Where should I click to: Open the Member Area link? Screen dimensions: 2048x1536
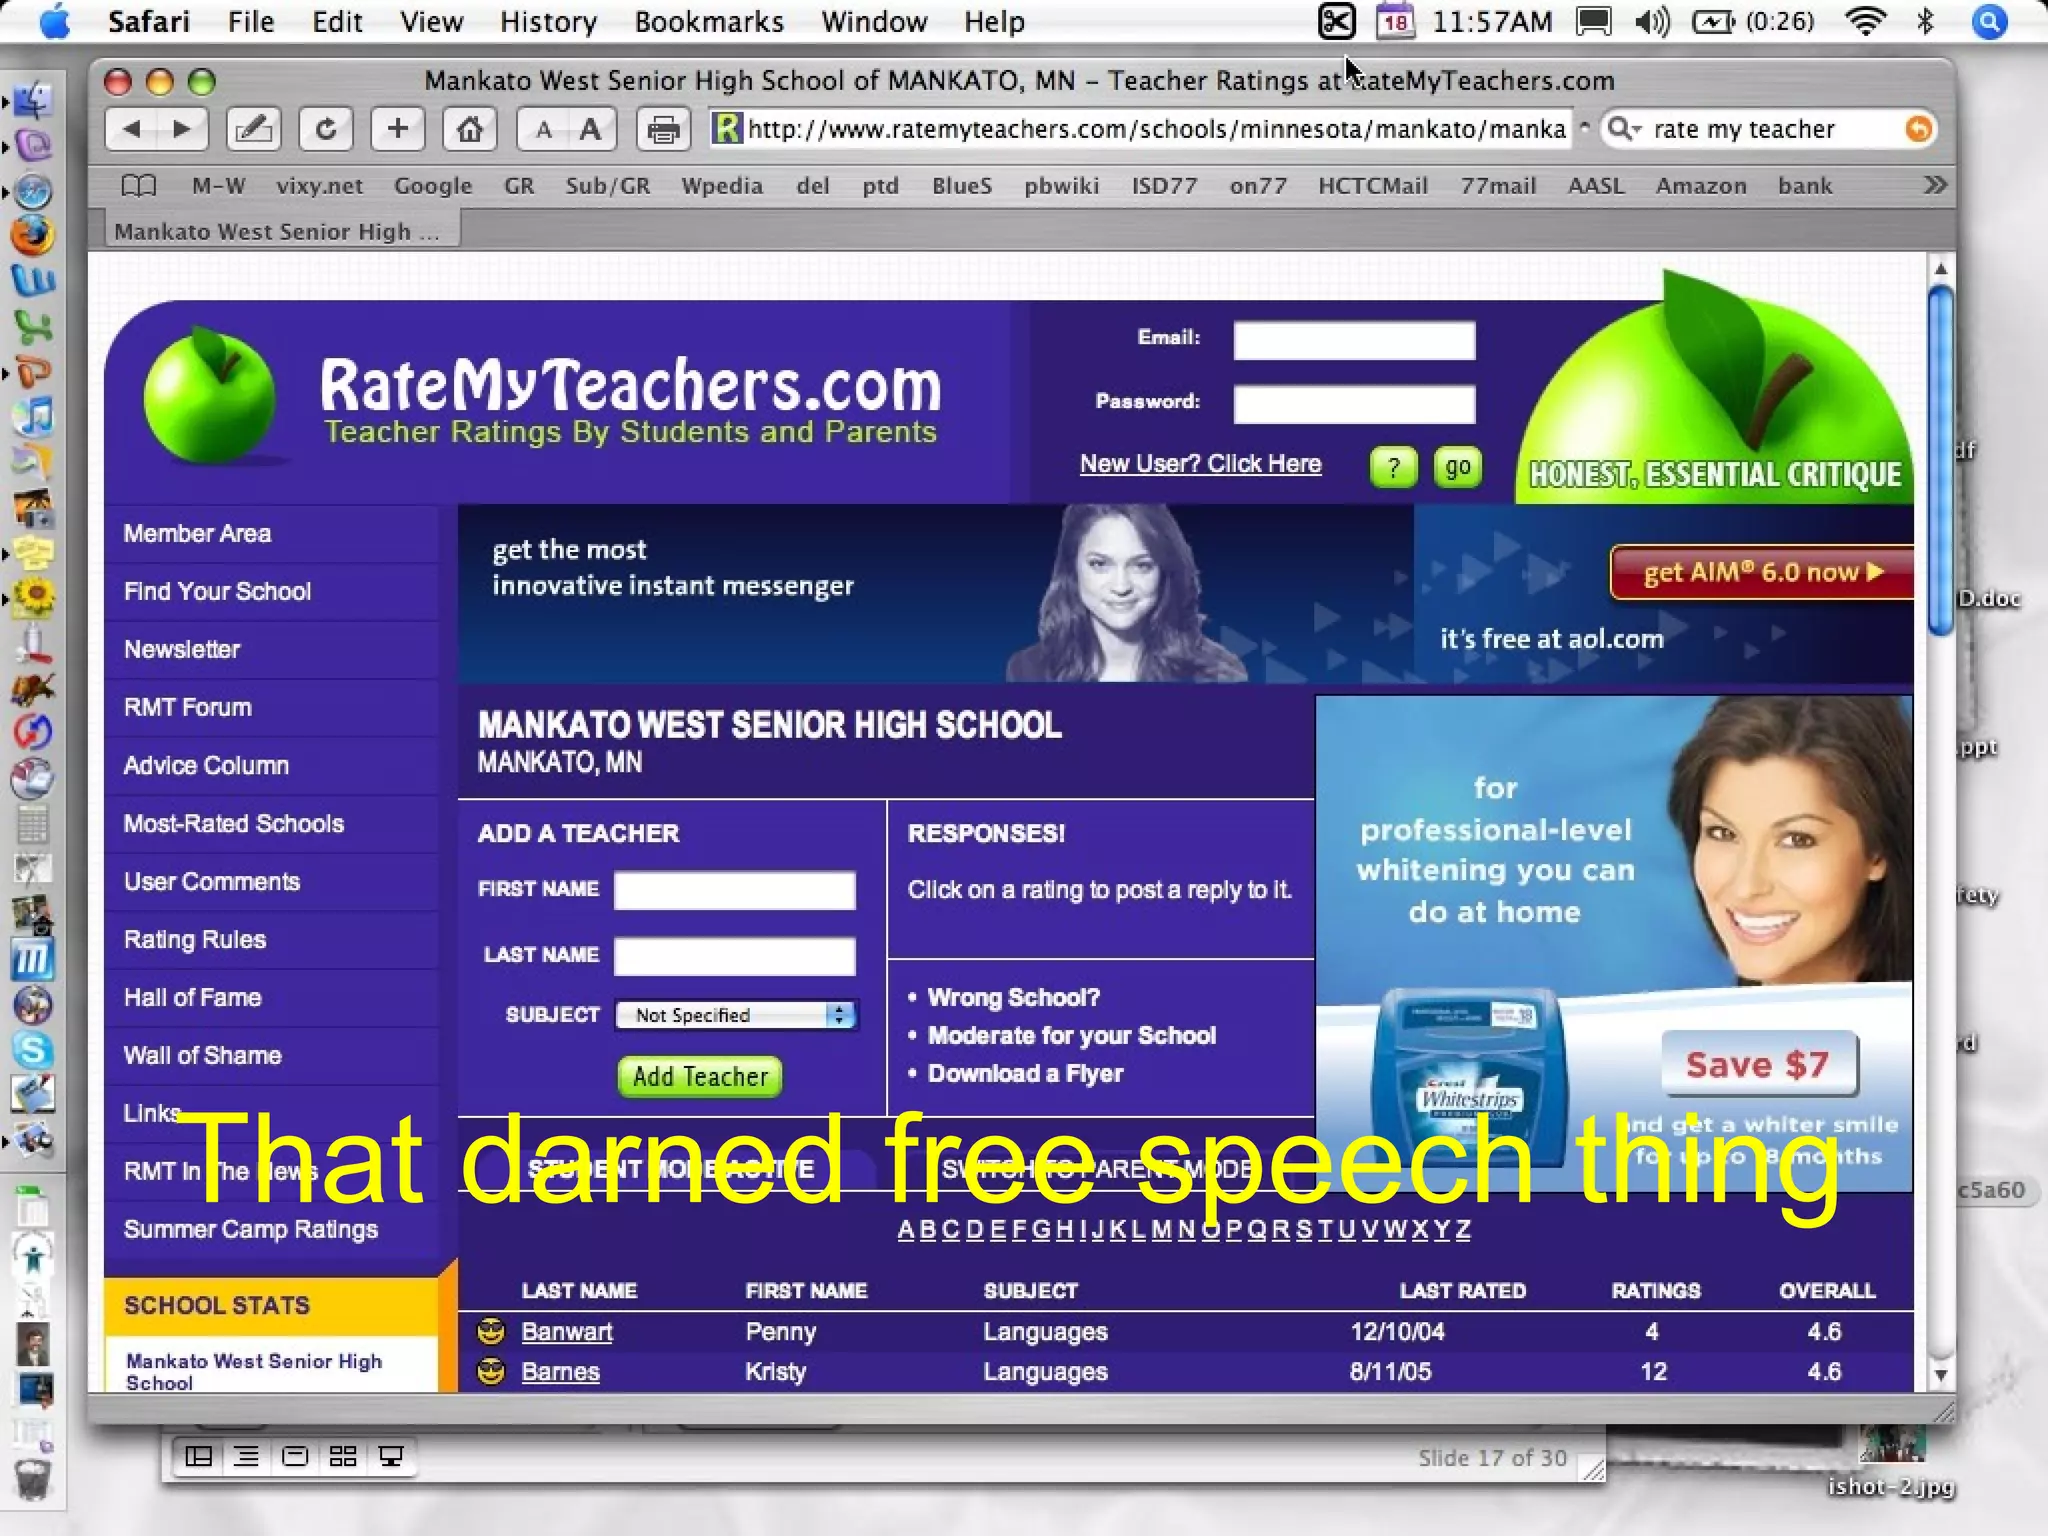click(197, 533)
